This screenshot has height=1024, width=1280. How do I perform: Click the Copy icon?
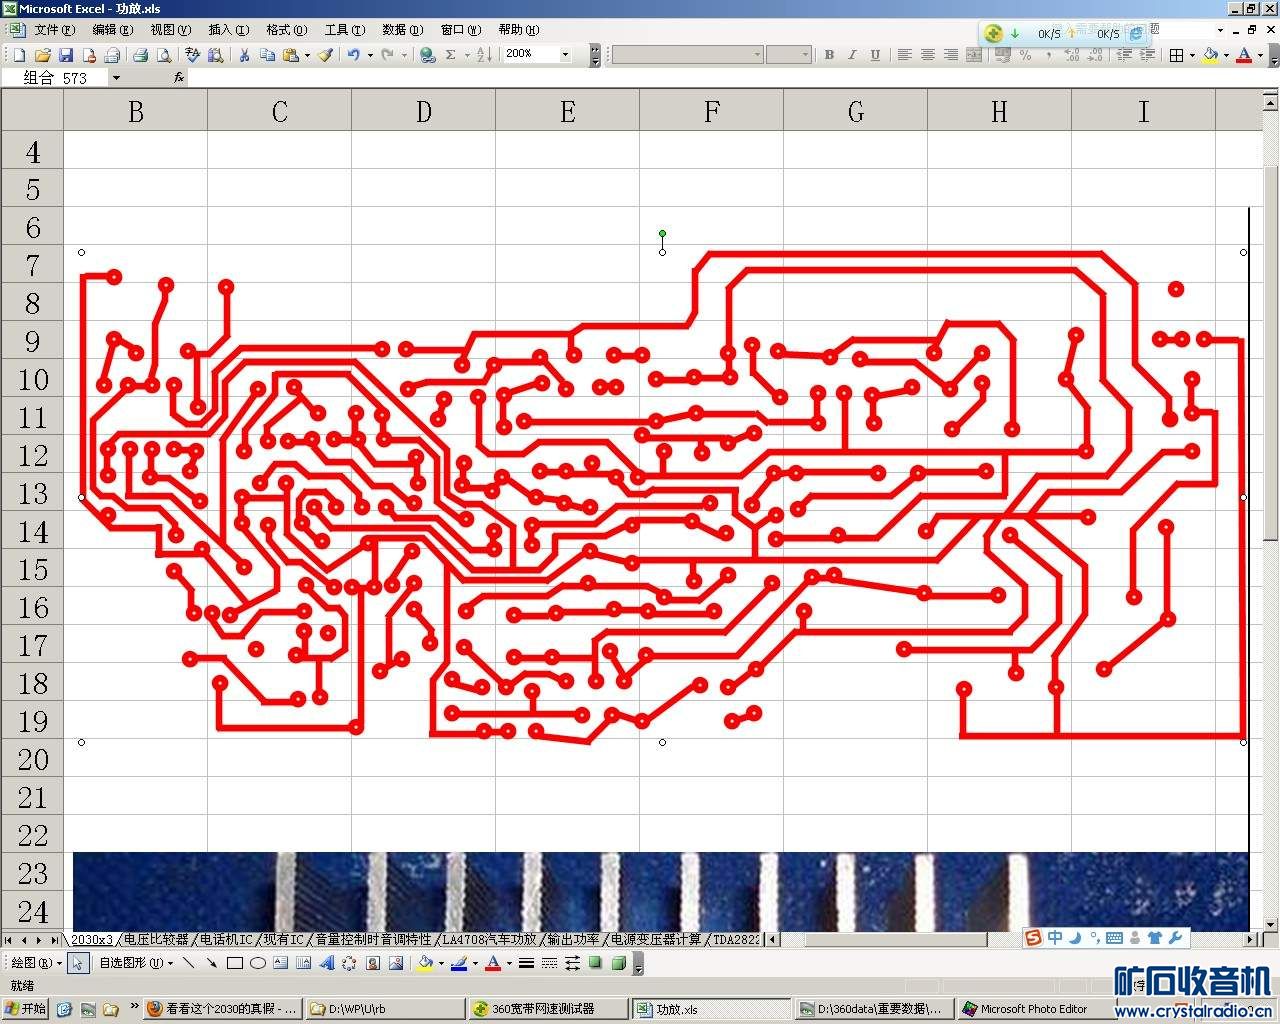267,55
